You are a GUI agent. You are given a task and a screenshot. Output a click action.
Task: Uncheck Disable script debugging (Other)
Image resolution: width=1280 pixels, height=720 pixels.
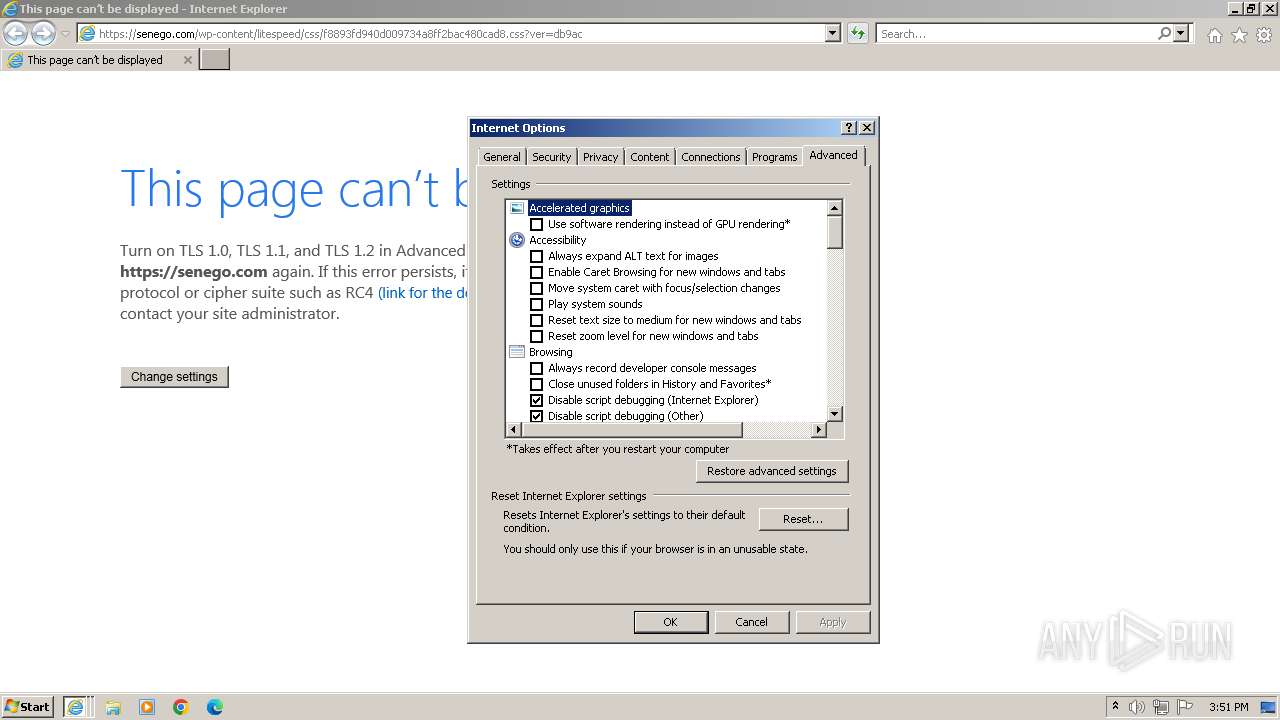coord(537,416)
